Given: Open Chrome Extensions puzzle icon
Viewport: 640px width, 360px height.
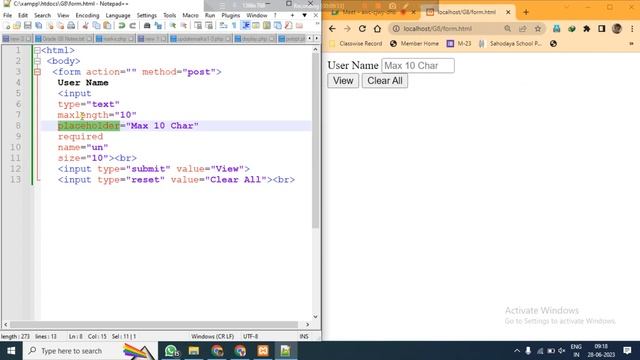Looking at the screenshot, I should [x=587, y=29].
